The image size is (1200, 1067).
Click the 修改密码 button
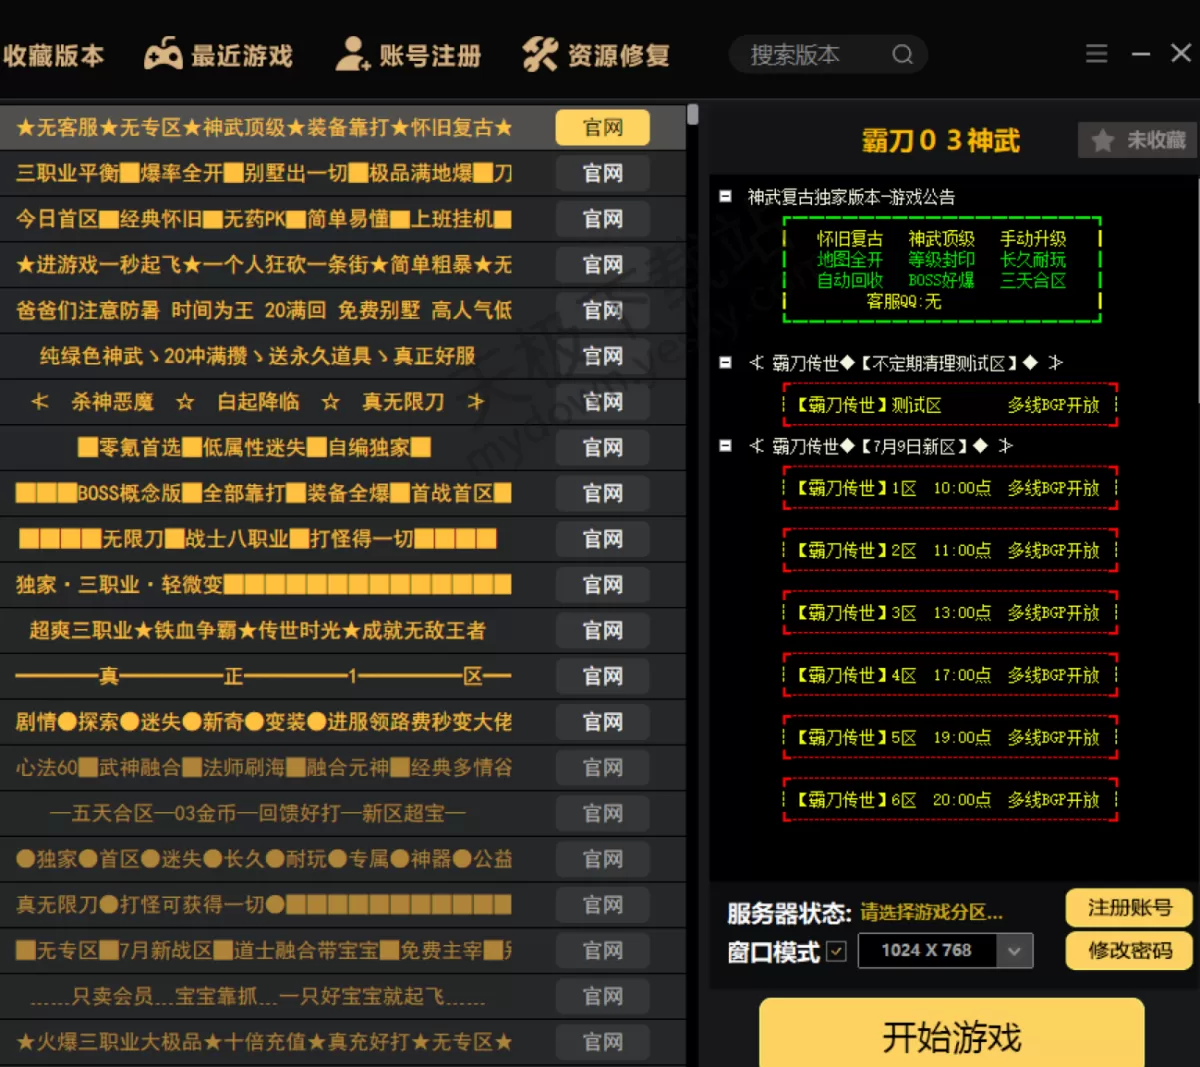(1129, 951)
